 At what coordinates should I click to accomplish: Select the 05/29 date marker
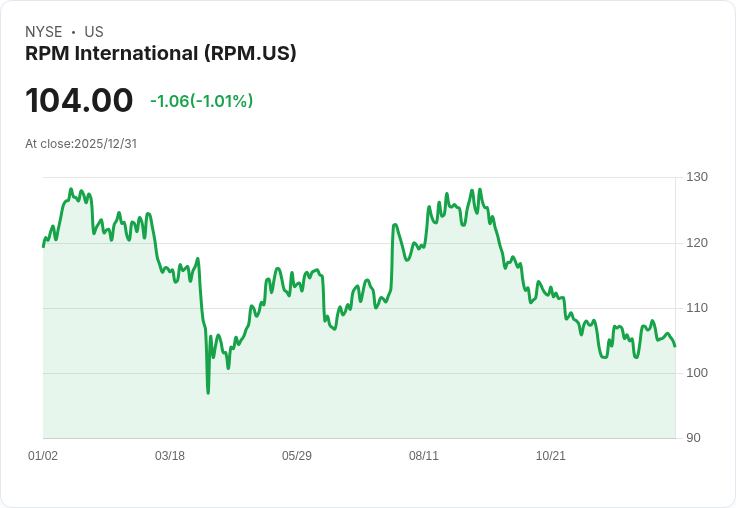coord(297,456)
